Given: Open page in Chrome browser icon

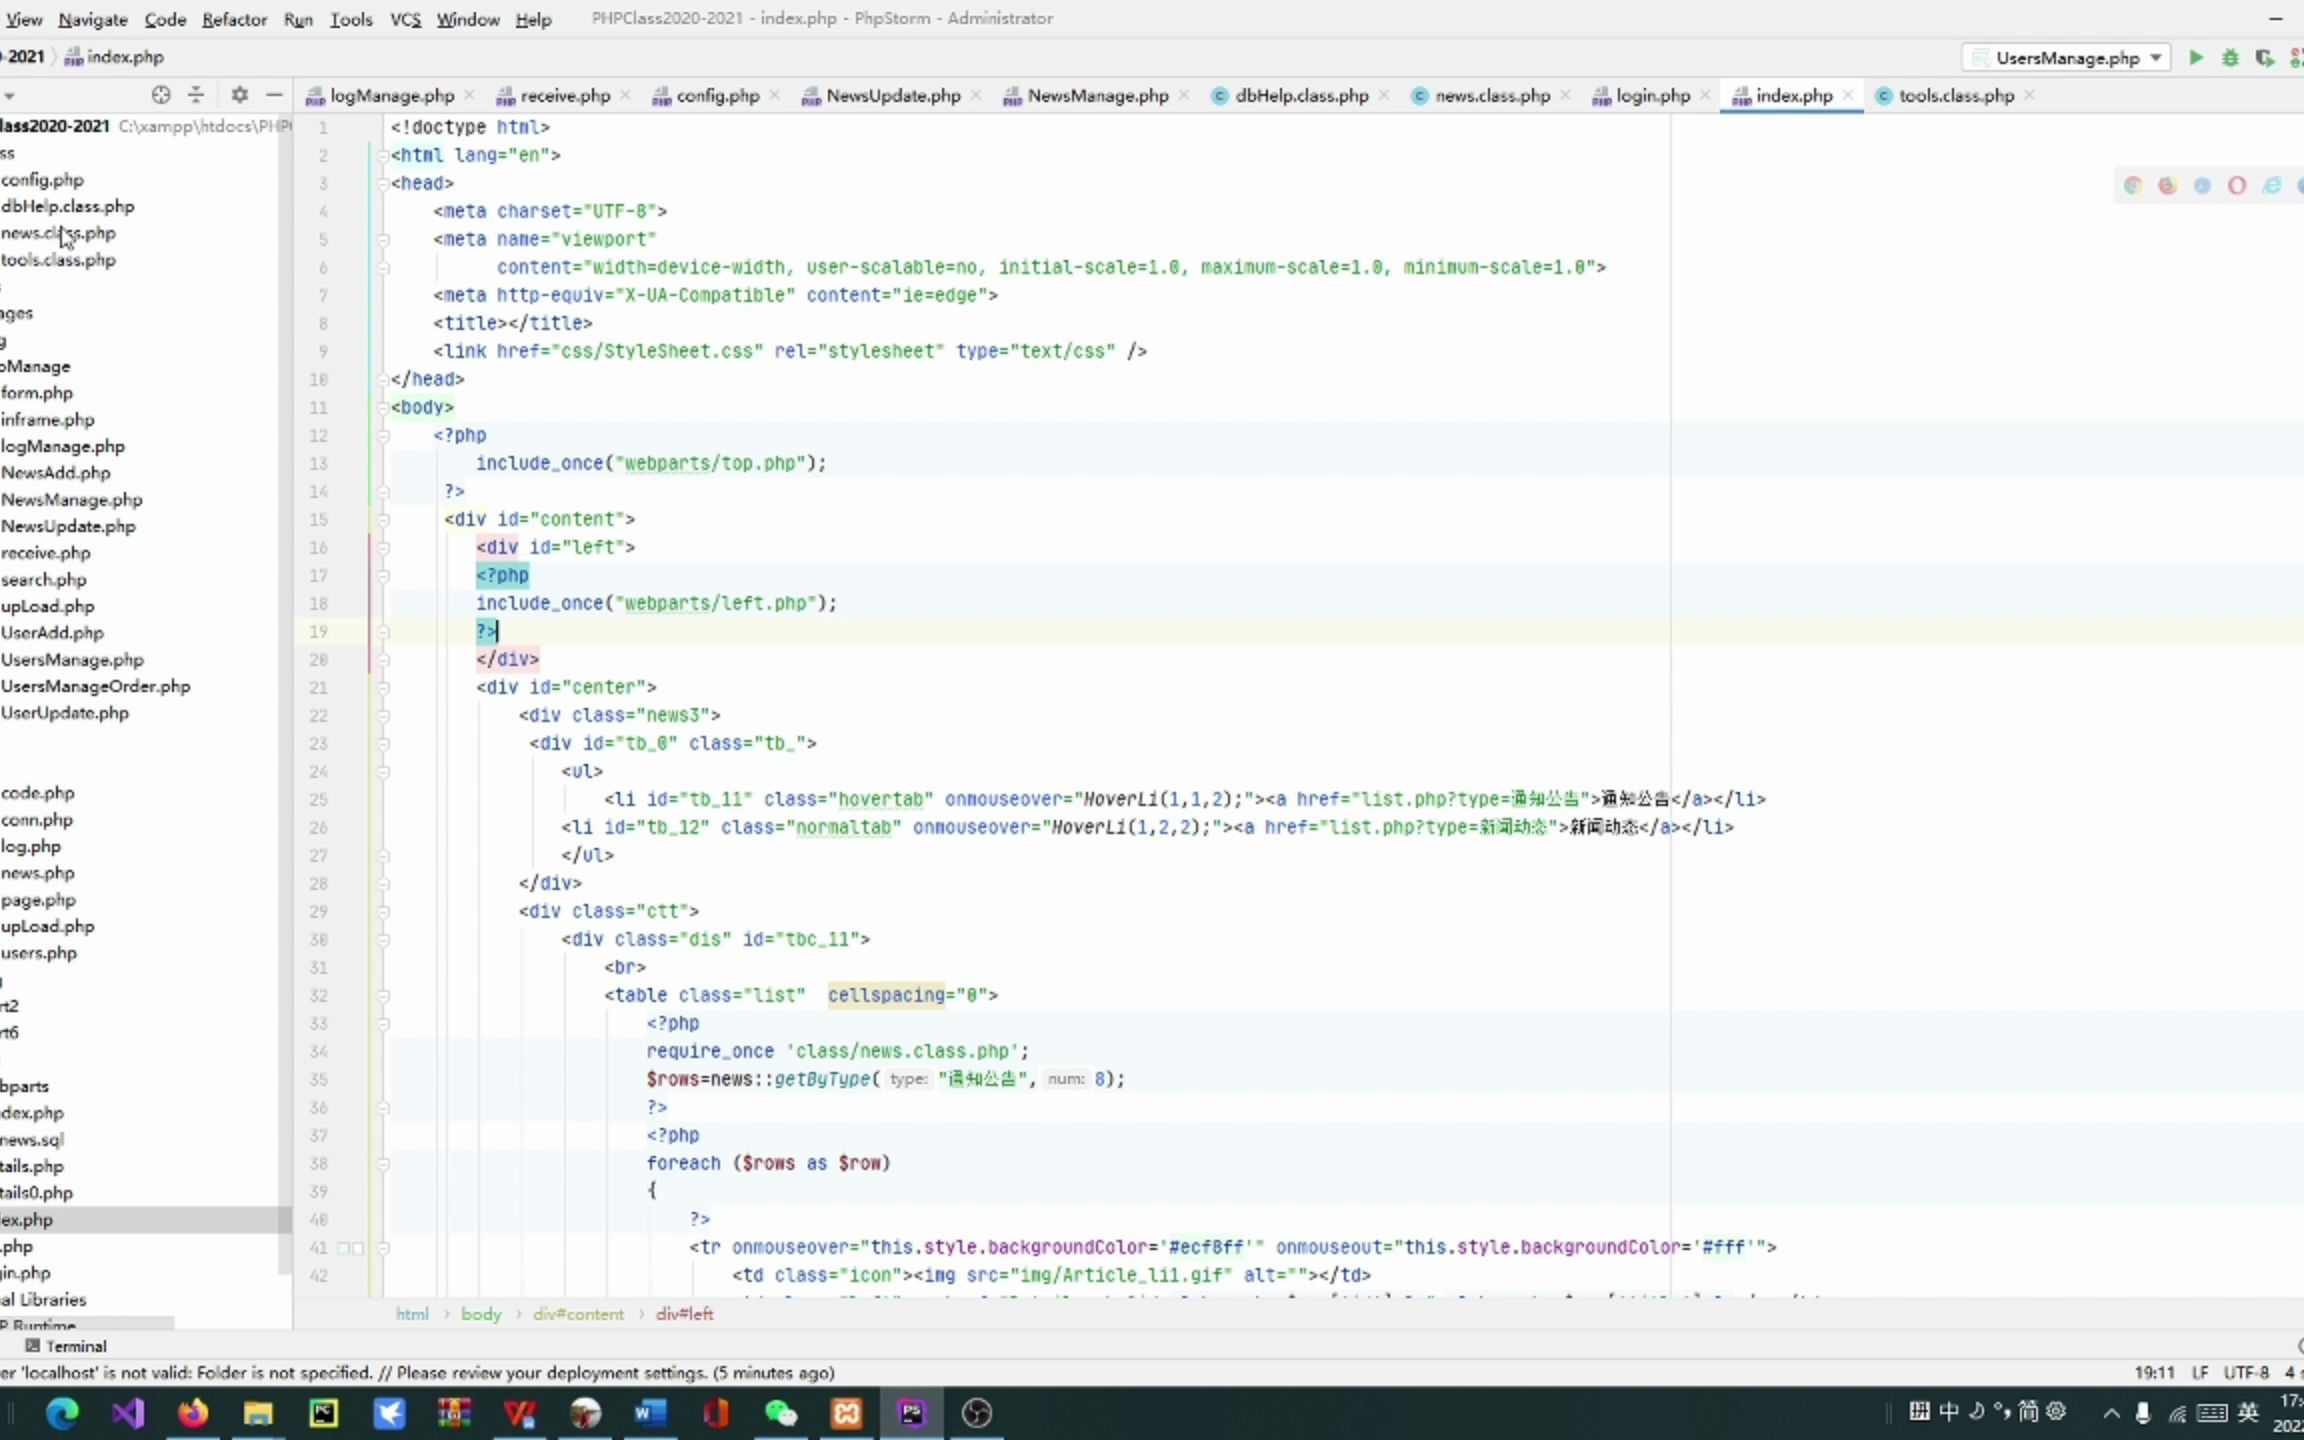Looking at the screenshot, I should tap(2132, 186).
